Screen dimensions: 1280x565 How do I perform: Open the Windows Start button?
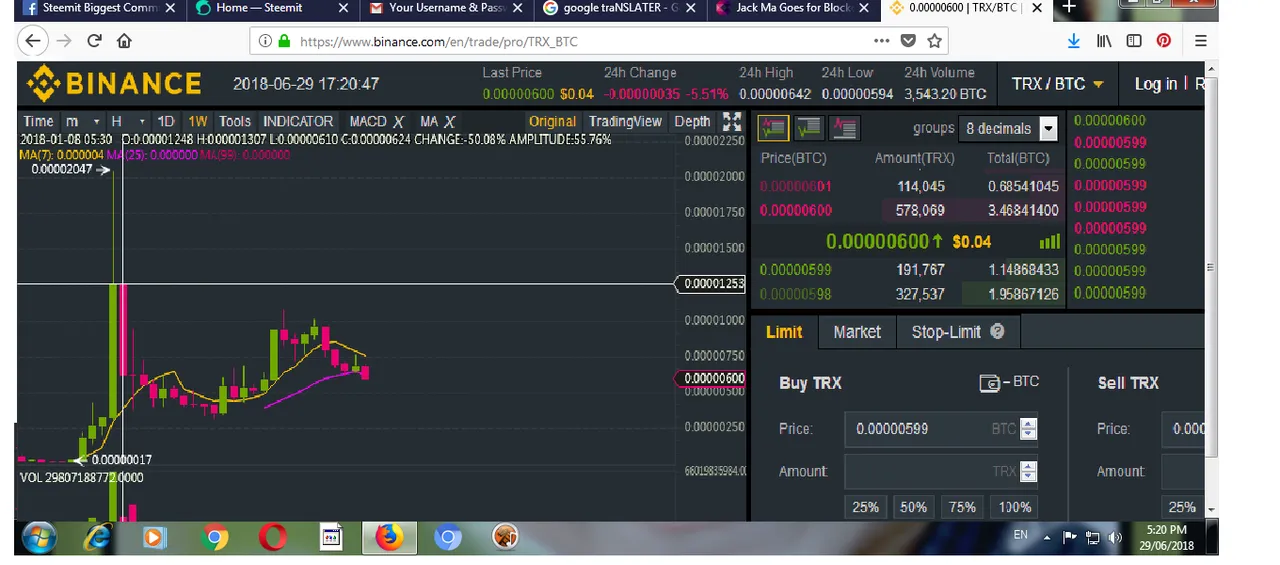(38, 537)
